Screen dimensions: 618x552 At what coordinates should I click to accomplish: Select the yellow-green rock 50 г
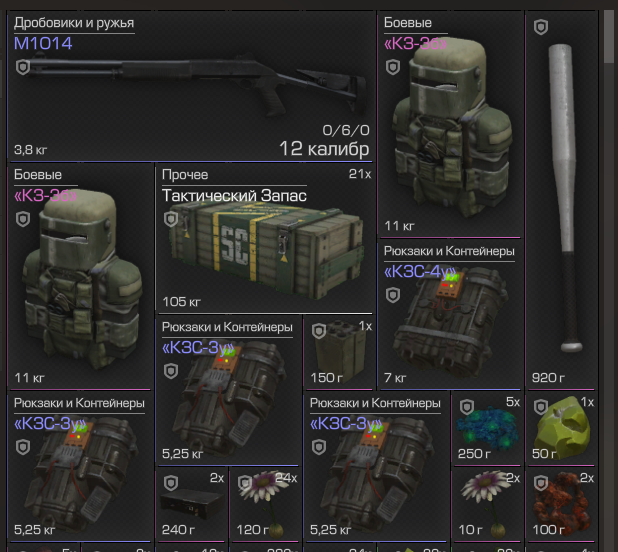click(x=561, y=428)
